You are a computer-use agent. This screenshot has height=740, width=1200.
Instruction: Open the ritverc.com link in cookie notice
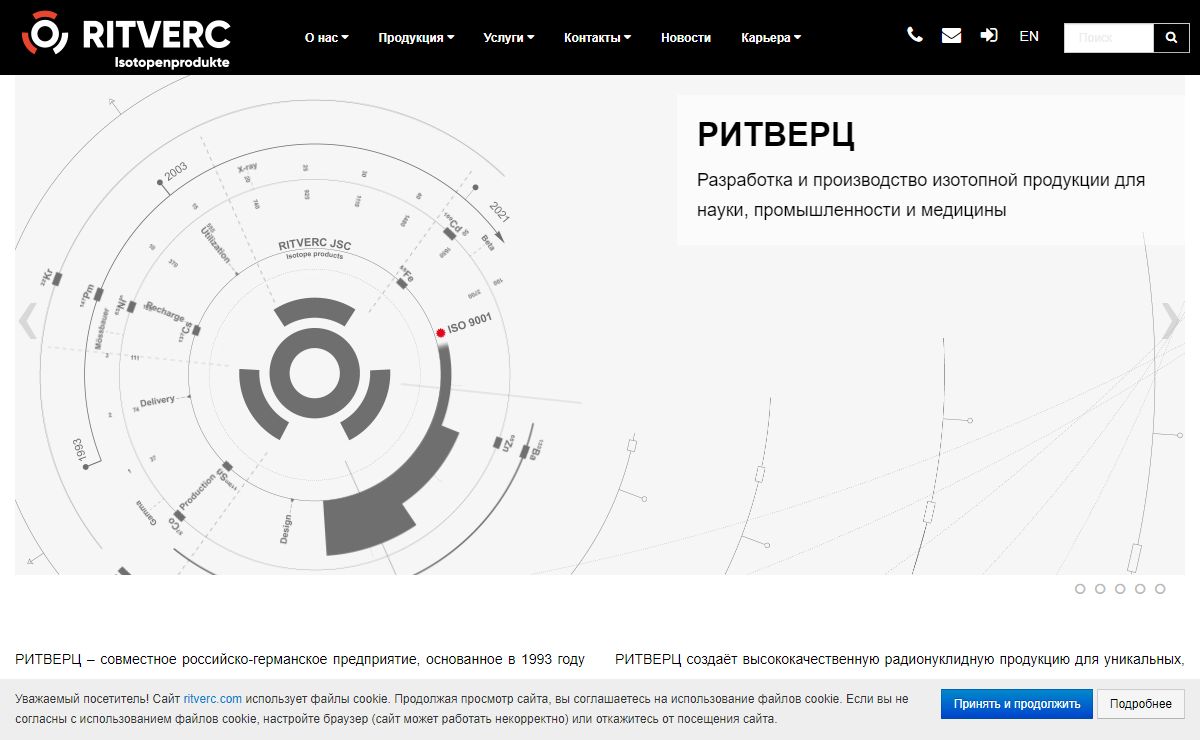tap(213, 699)
